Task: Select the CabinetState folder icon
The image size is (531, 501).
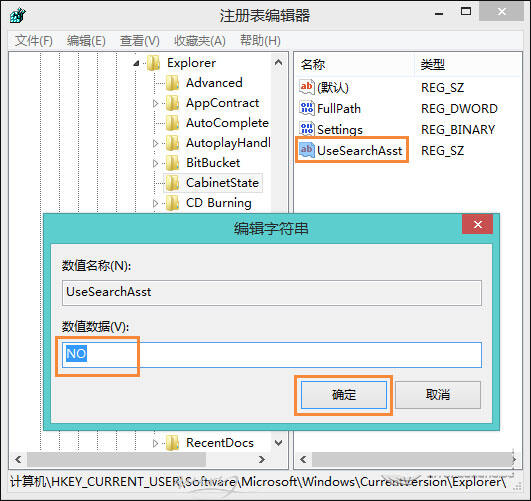Action: pyautogui.click(x=172, y=183)
